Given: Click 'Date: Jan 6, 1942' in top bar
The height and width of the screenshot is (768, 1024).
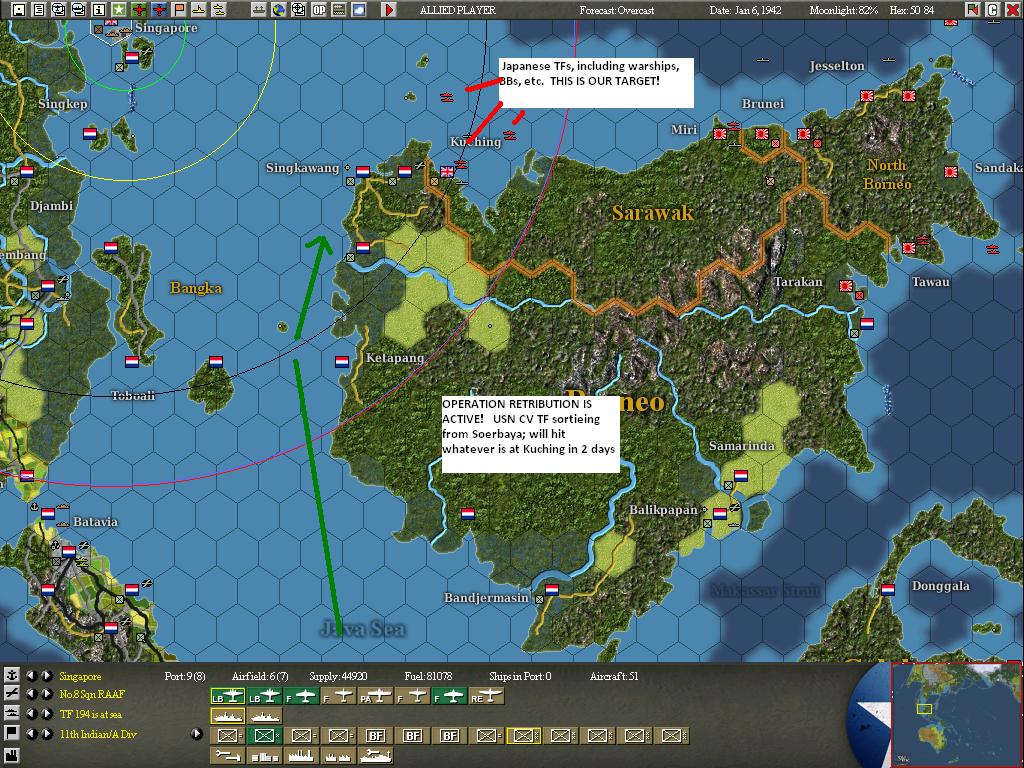Looking at the screenshot, I should pyautogui.click(x=745, y=10).
